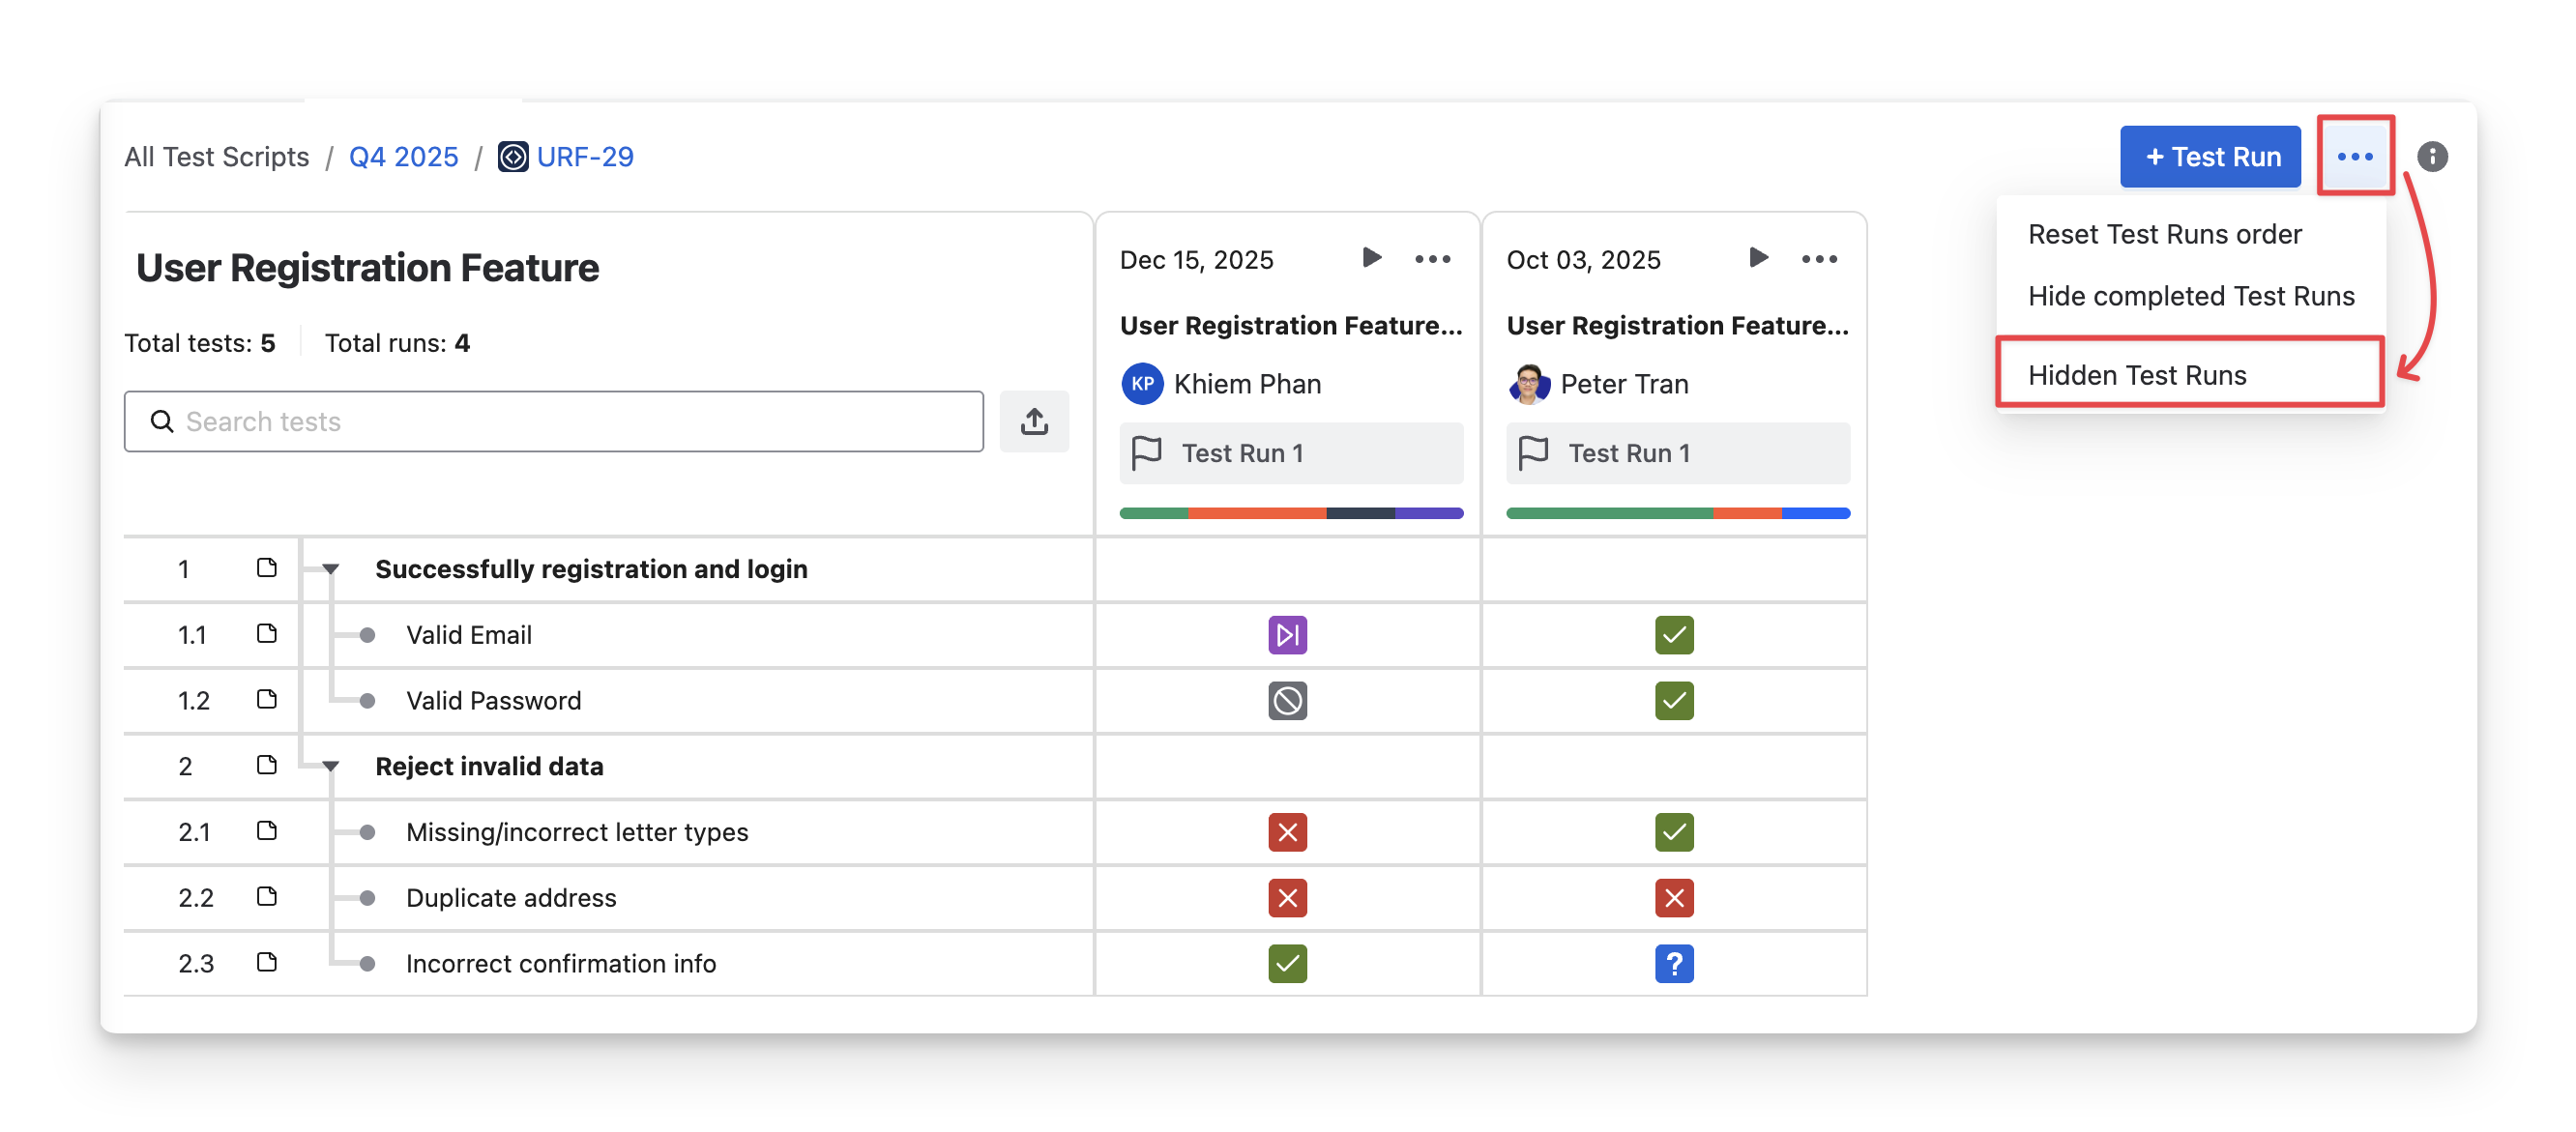Screen dimensions: 2576x1132
Task: Click the document icon in row 2.3
Action: tap(266, 963)
